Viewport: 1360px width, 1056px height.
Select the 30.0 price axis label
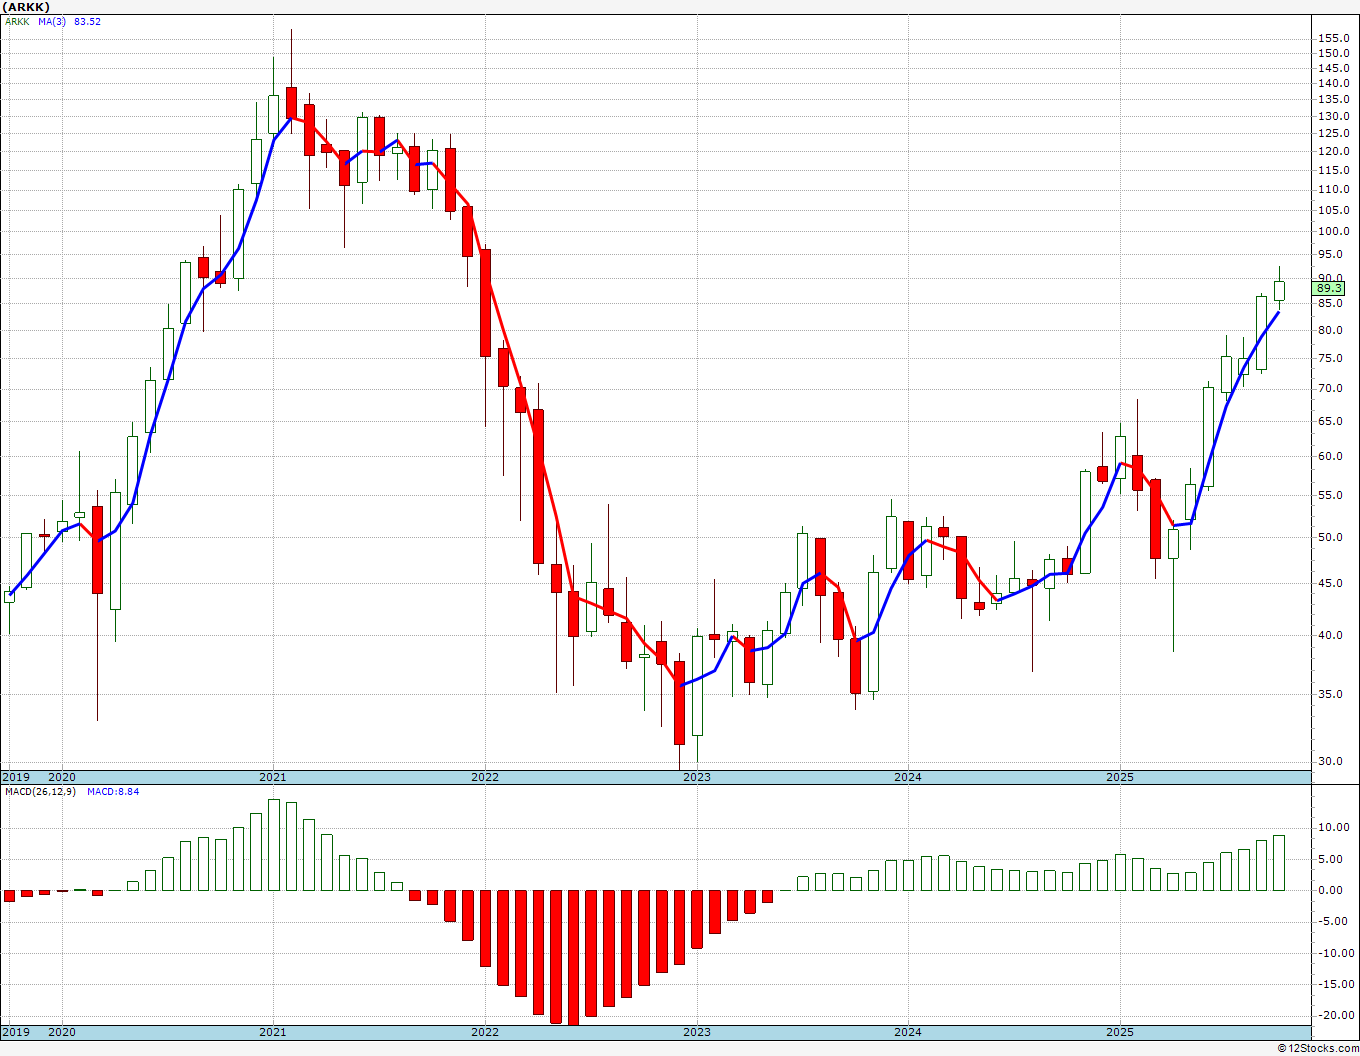[1332, 761]
